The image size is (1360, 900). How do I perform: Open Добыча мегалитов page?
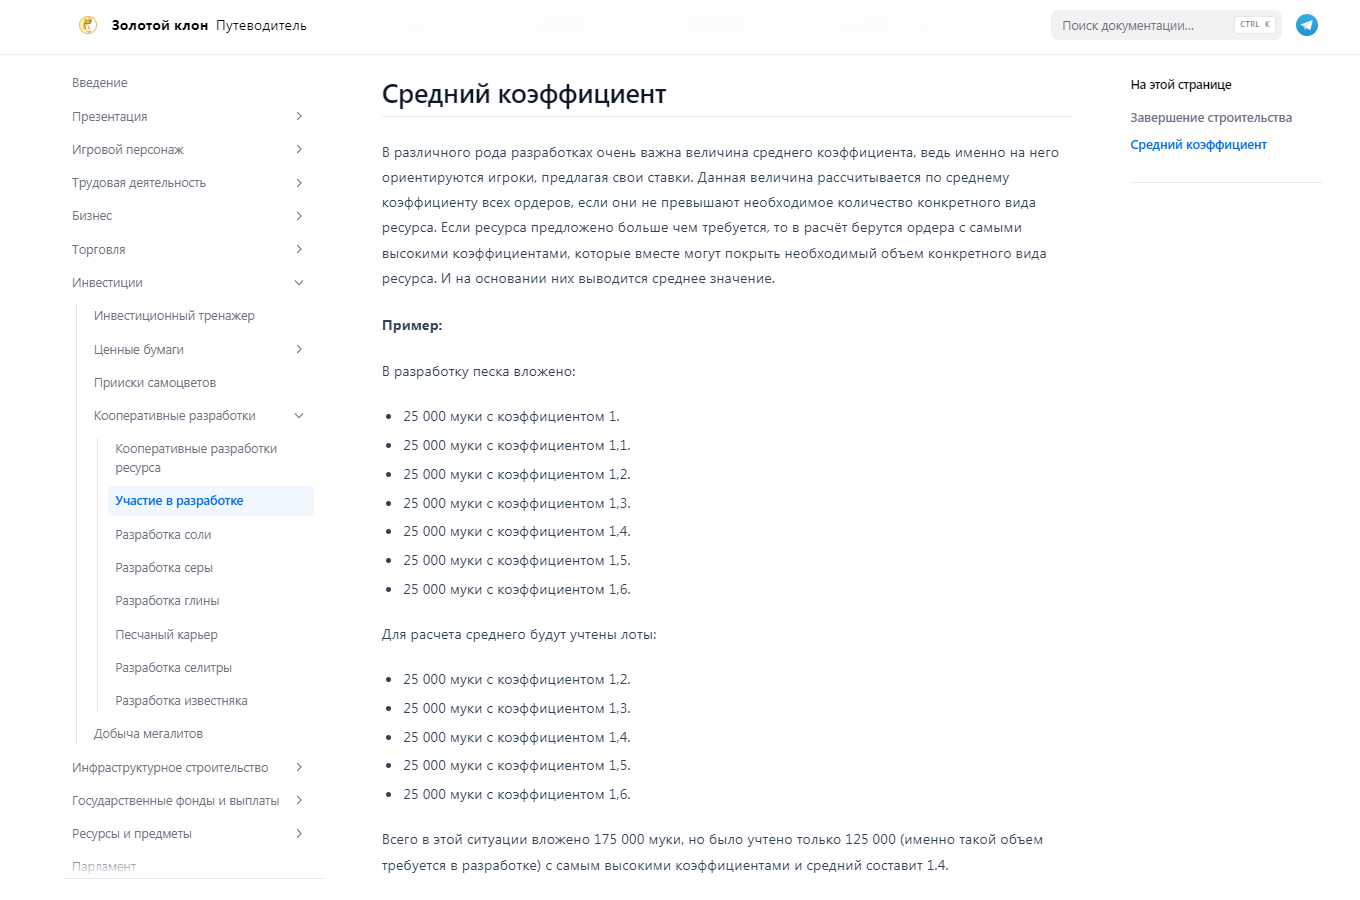click(148, 734)
